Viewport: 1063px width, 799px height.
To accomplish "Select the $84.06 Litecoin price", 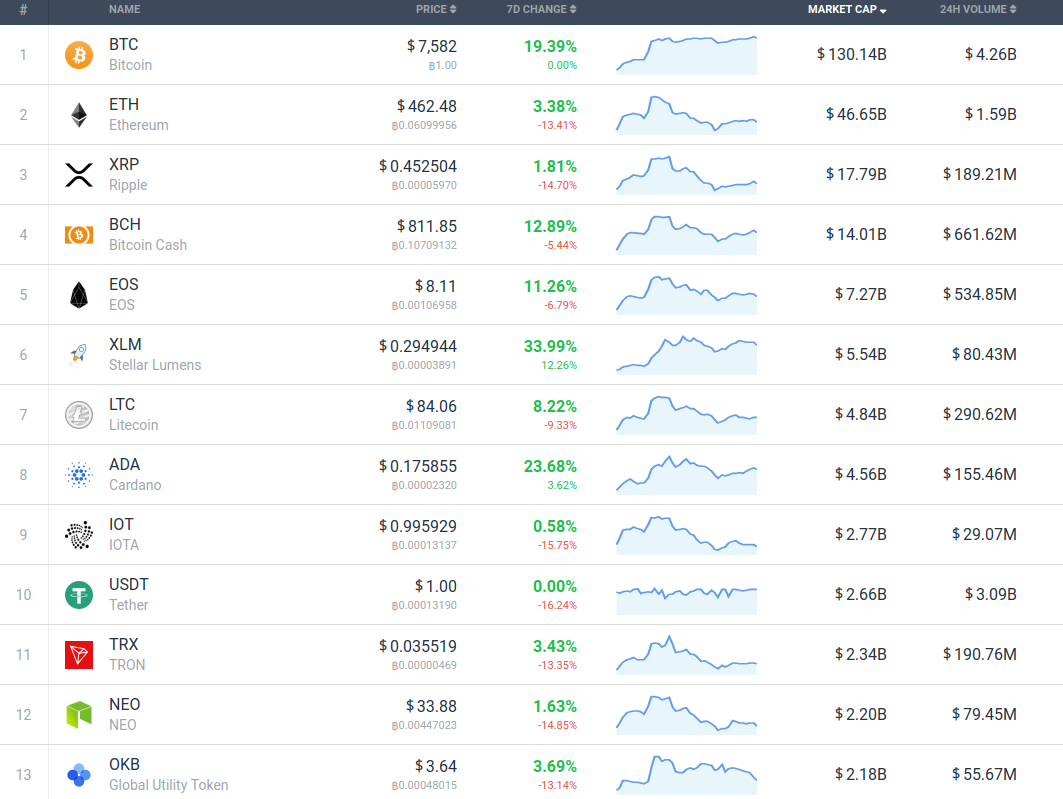I will [431, 407].
